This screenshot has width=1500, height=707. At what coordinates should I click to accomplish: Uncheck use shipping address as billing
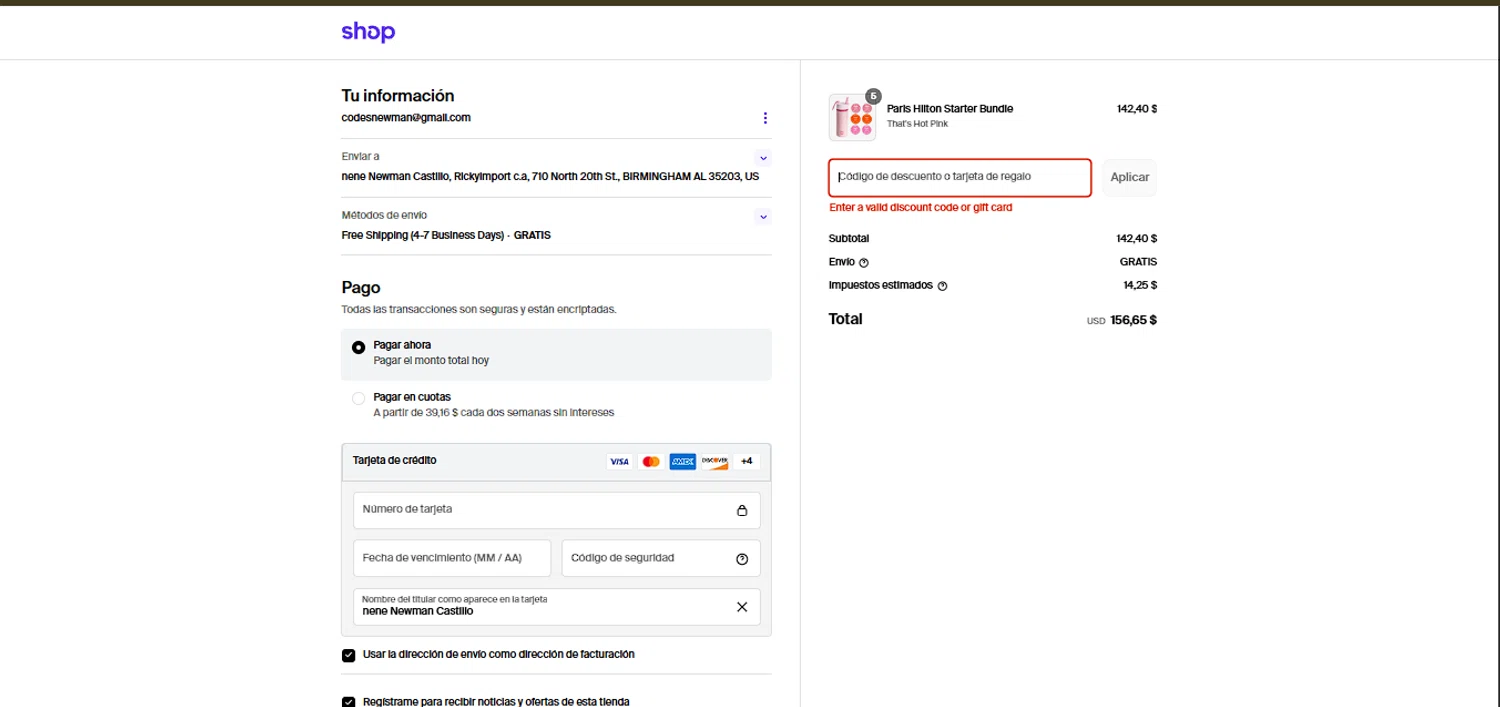348,656
